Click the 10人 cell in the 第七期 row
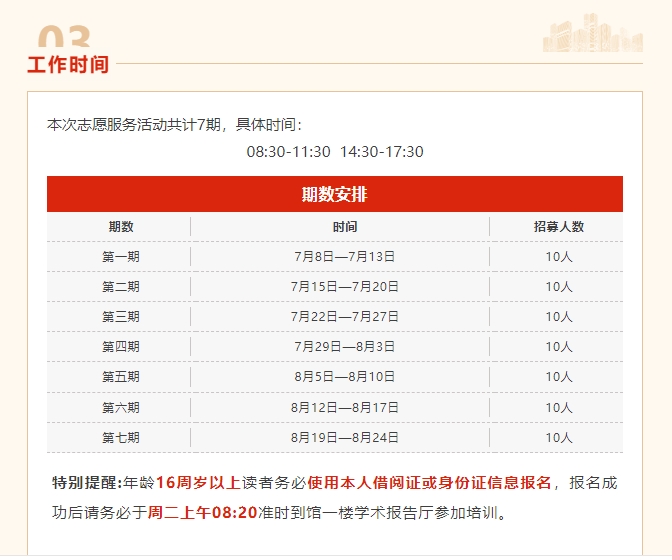Image resolution: width=672 pixels, height=560 pixels. (x=558, y=438)
